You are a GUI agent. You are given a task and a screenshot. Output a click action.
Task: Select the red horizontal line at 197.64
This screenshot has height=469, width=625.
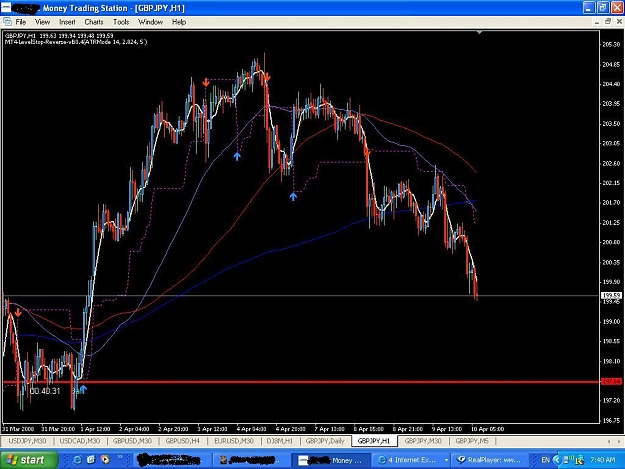point(301,382)
